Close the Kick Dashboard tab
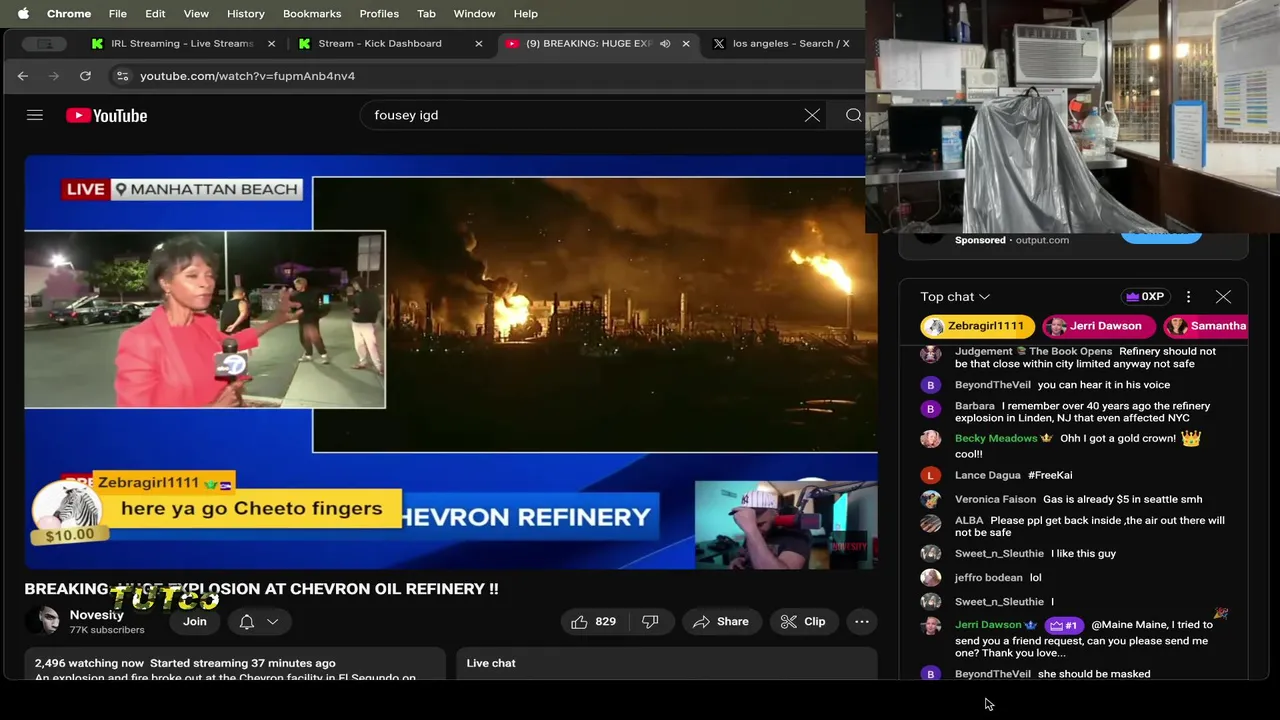 point(478,44)
